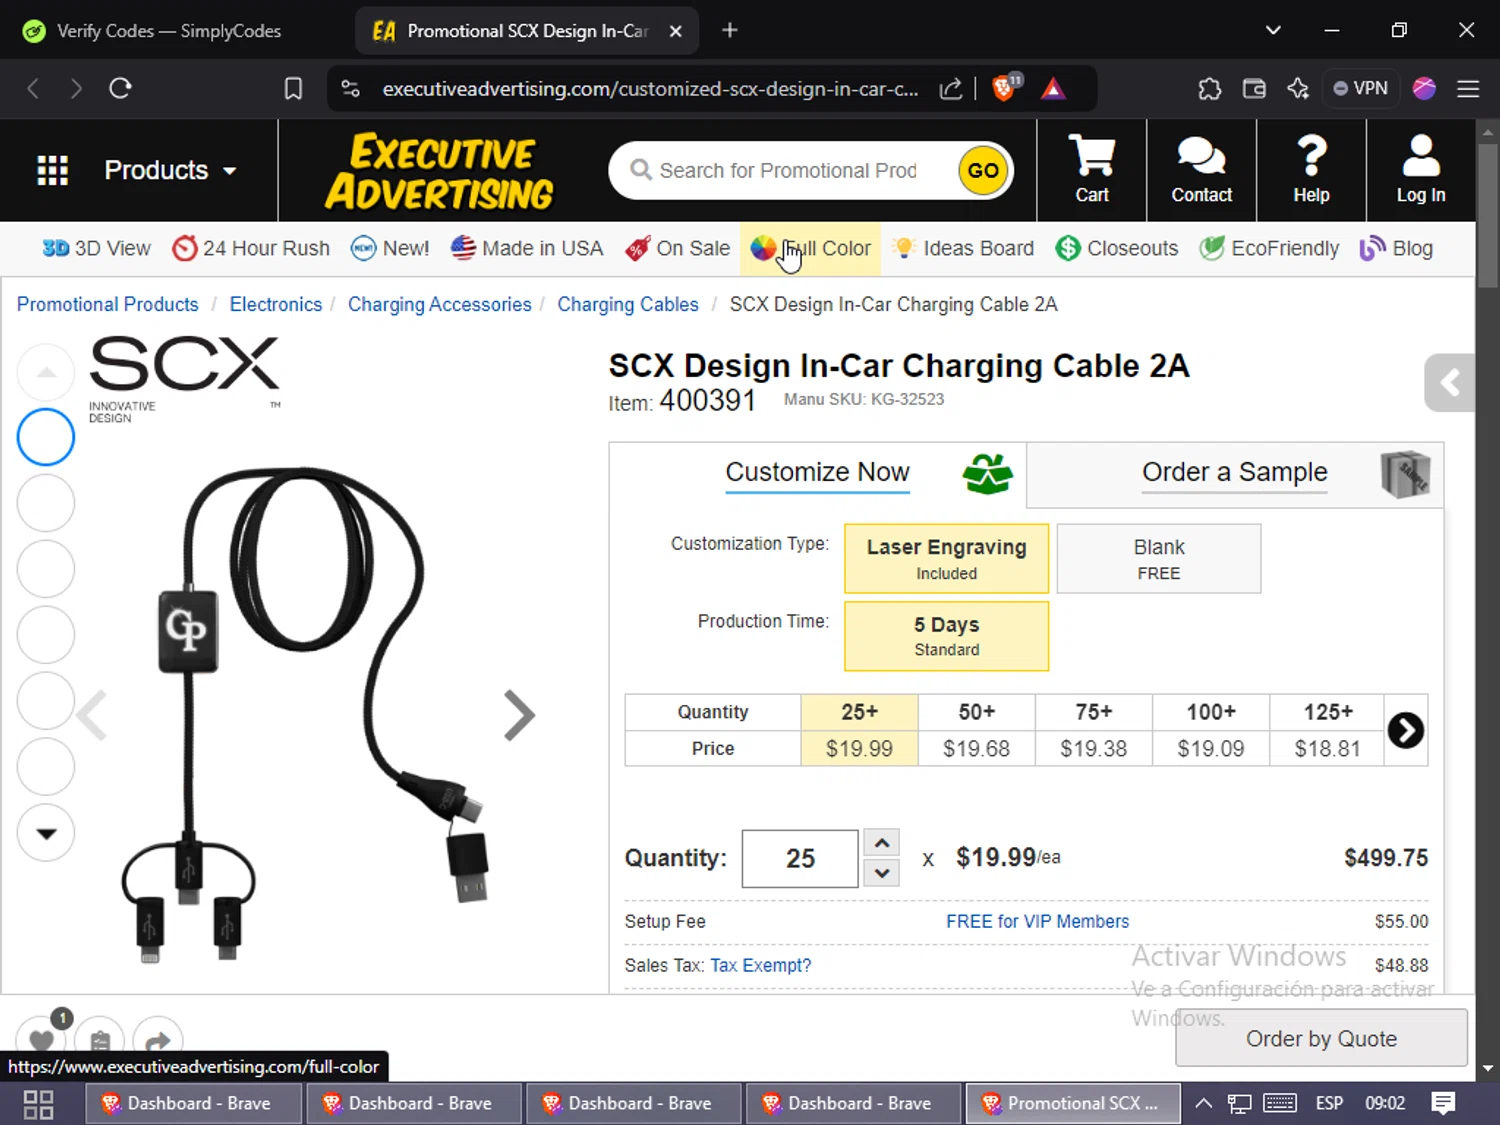Click the Log In user icon
Screen dimensions: 1500x1125
pyautogui.click(x=1421, y=169)
